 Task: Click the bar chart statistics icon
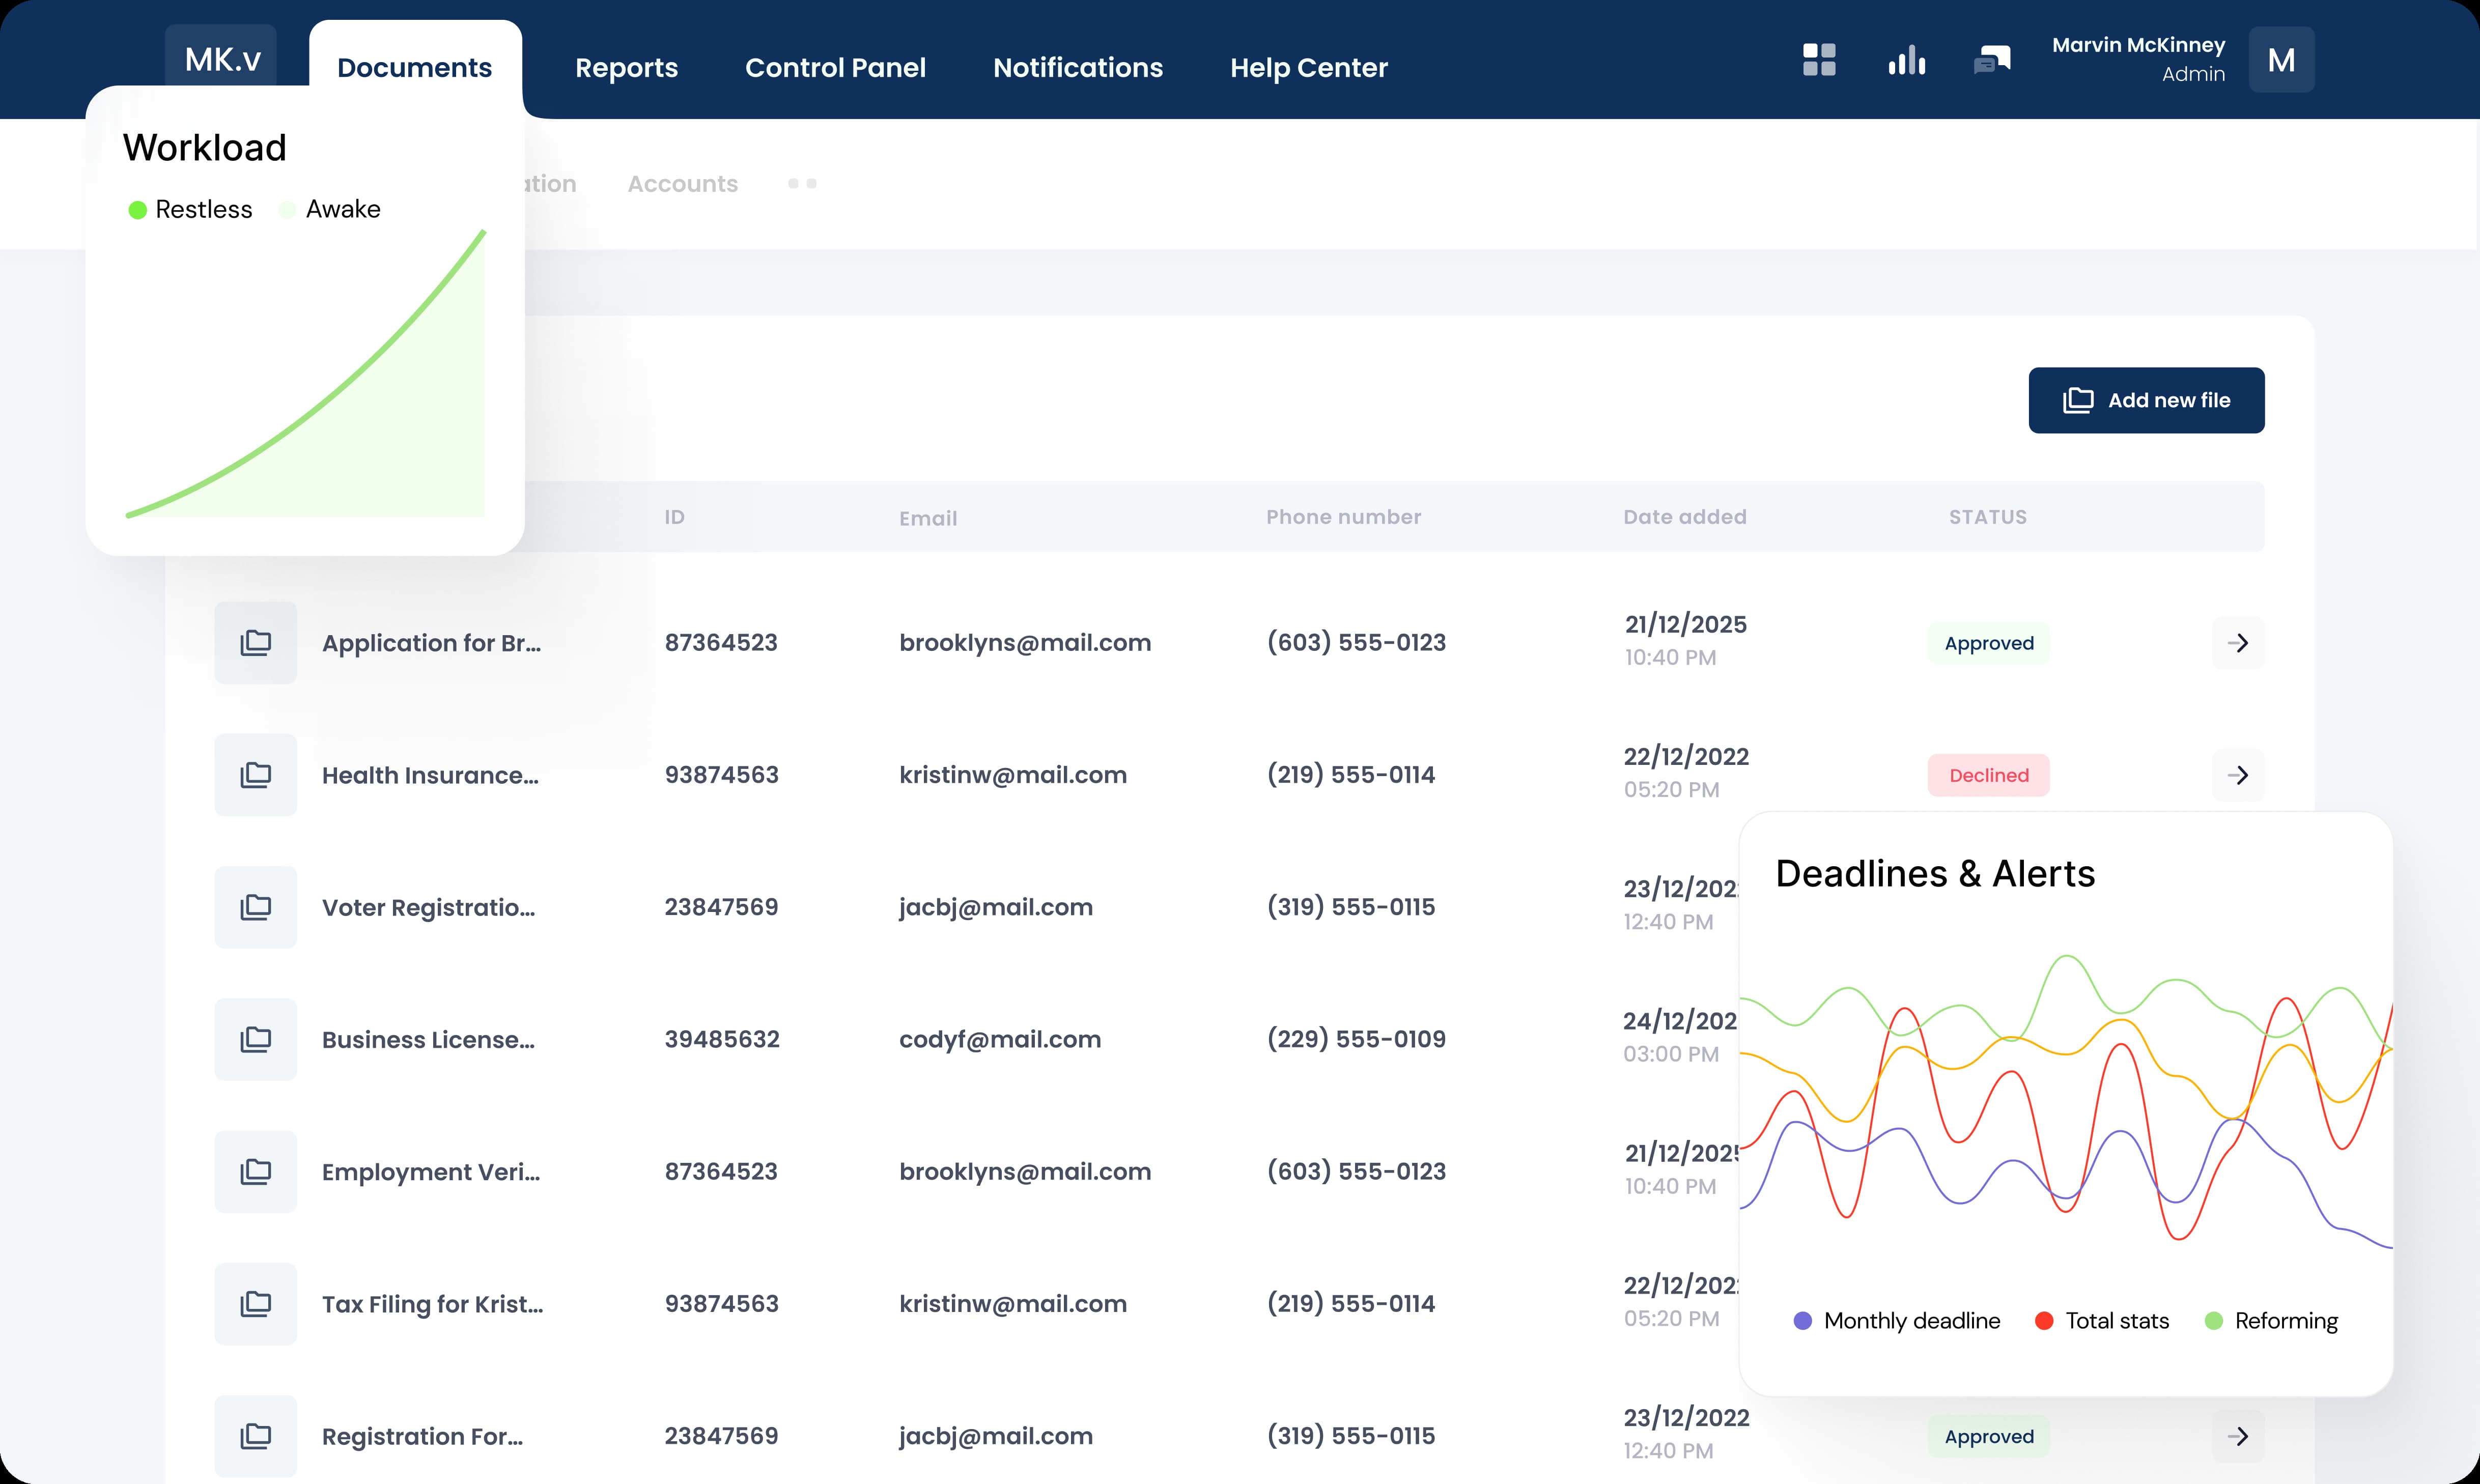pos(1907,60)
